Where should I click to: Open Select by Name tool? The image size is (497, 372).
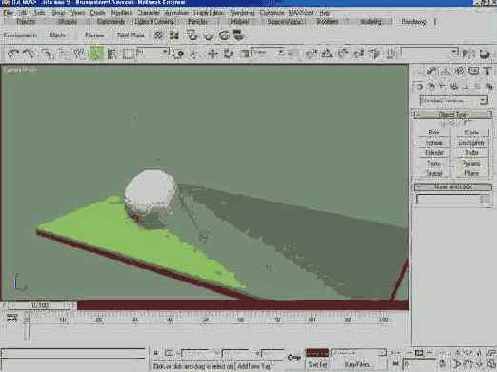click(112, 53)
